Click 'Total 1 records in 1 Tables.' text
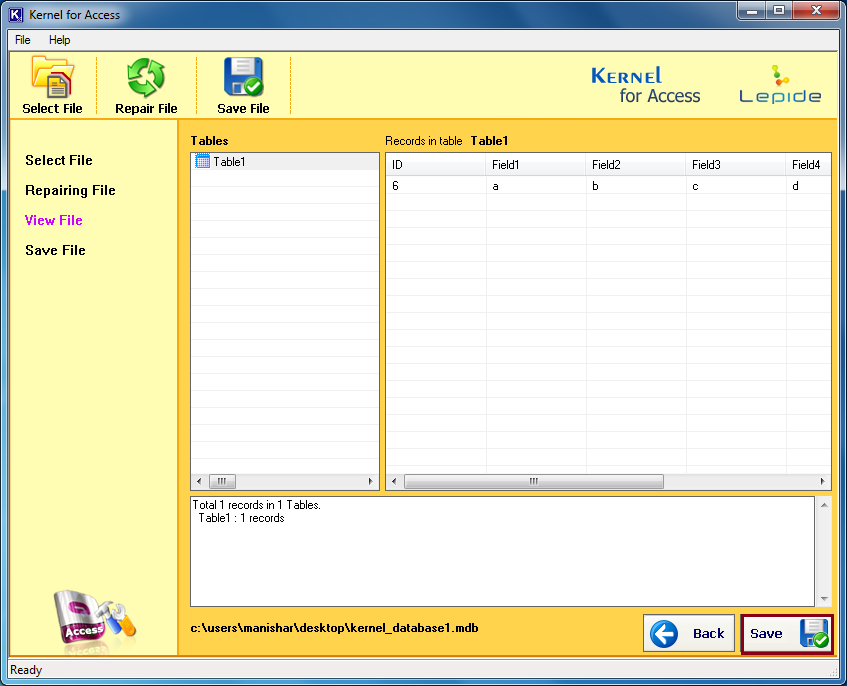This screenshot has height=686, width=847. 257,505
